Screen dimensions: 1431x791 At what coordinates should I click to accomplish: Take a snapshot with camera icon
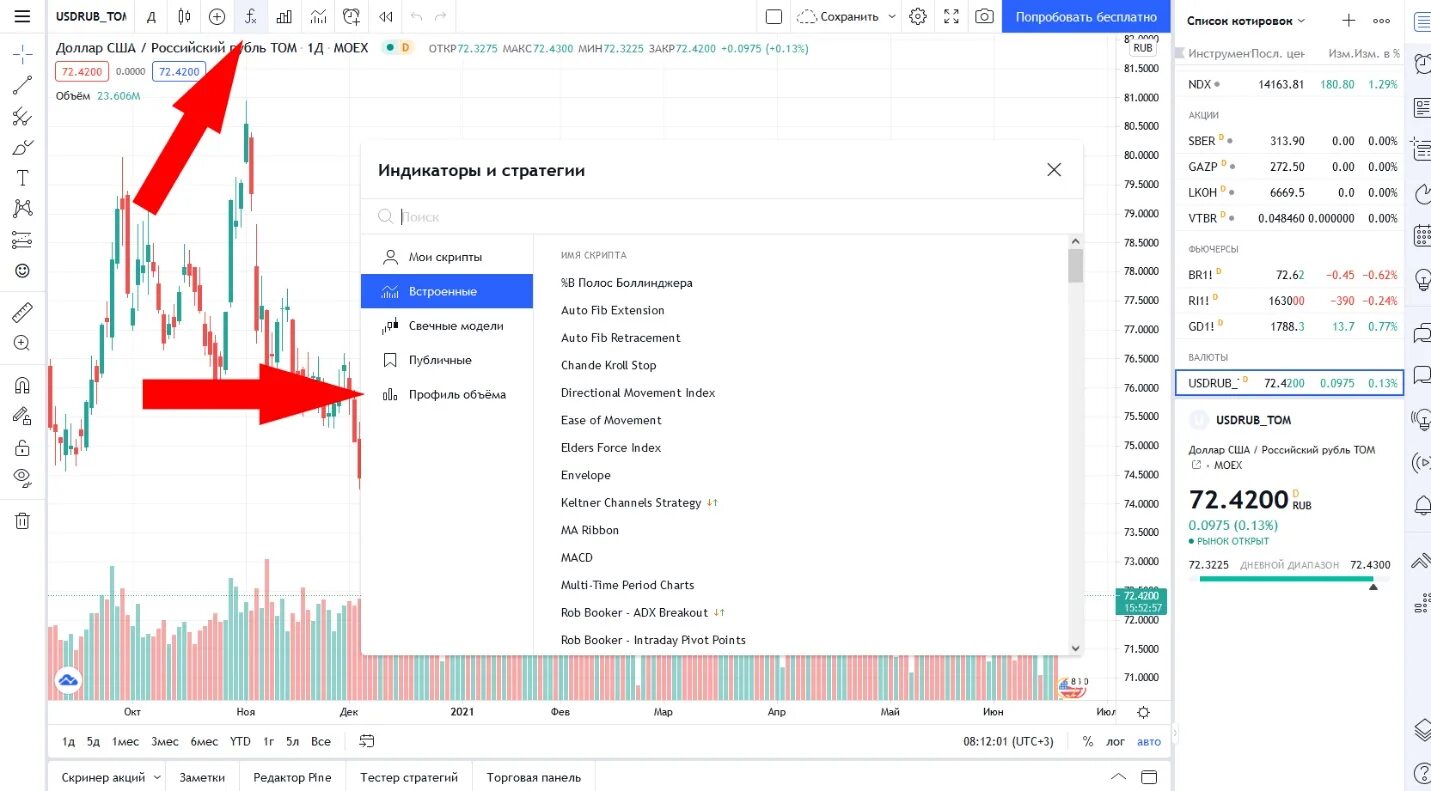[985, 16]
